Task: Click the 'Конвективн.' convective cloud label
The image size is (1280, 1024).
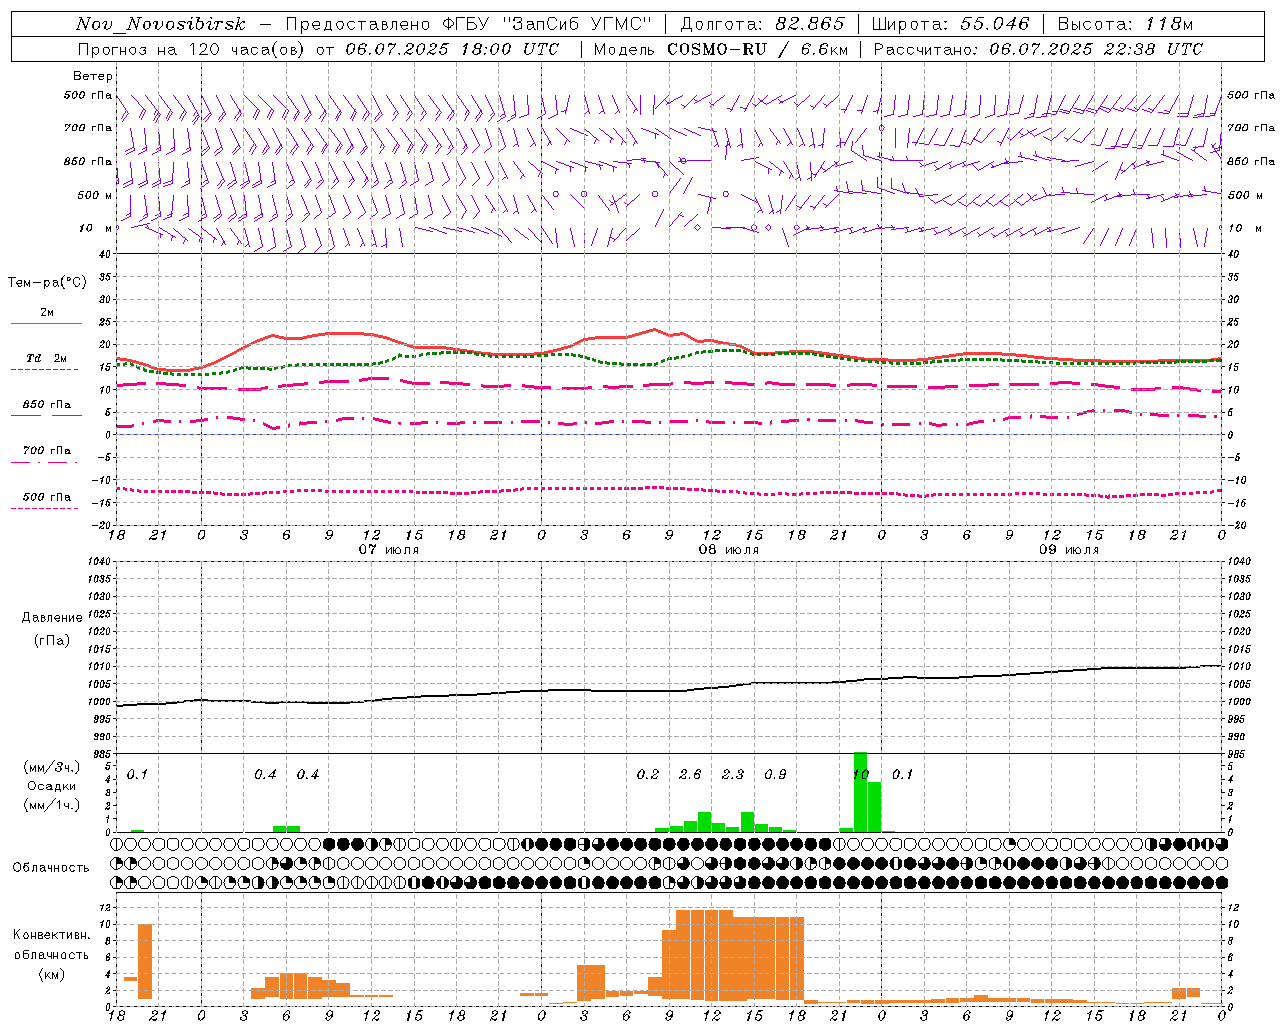Action: [x=52, y=934]
